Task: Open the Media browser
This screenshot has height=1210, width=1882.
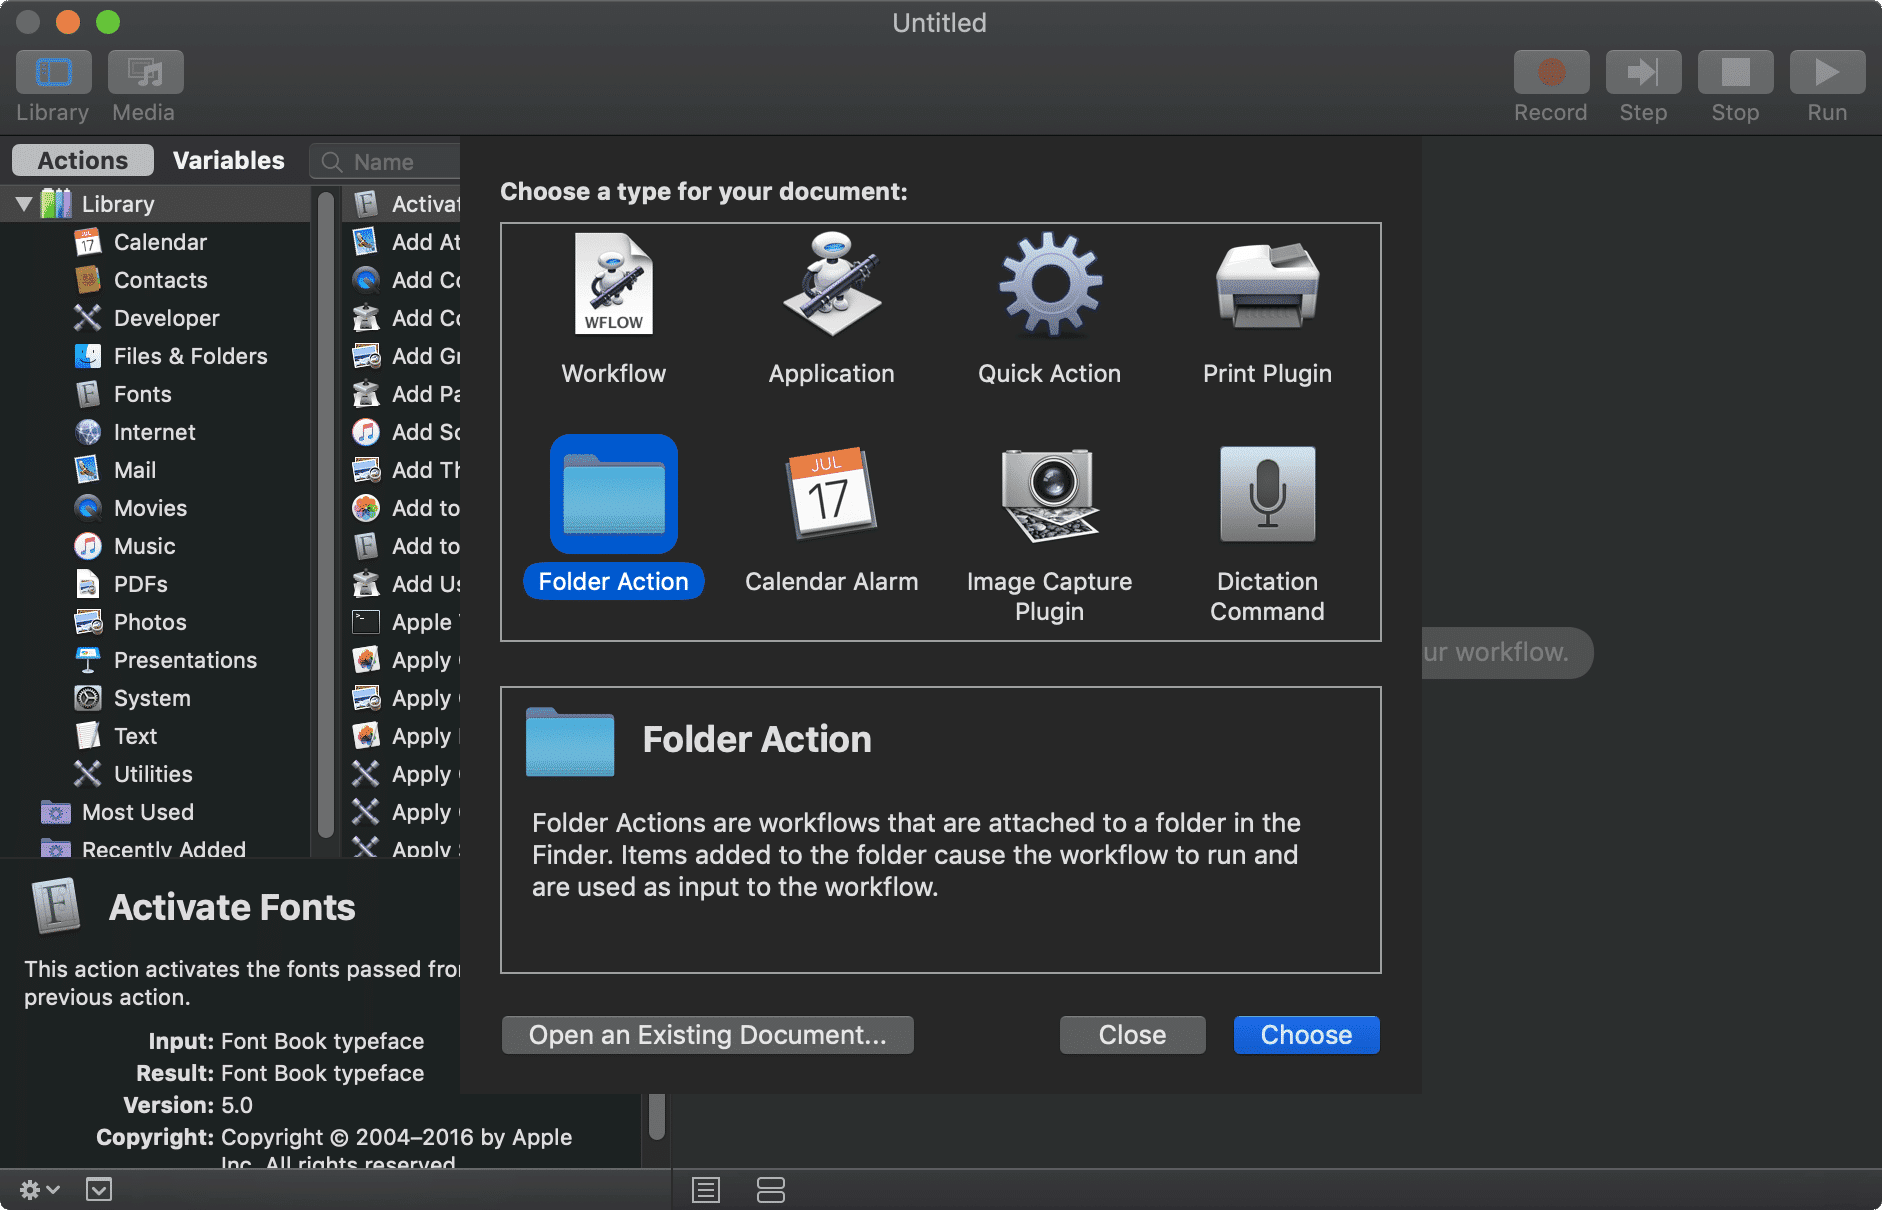Action: tap(146, 72)
